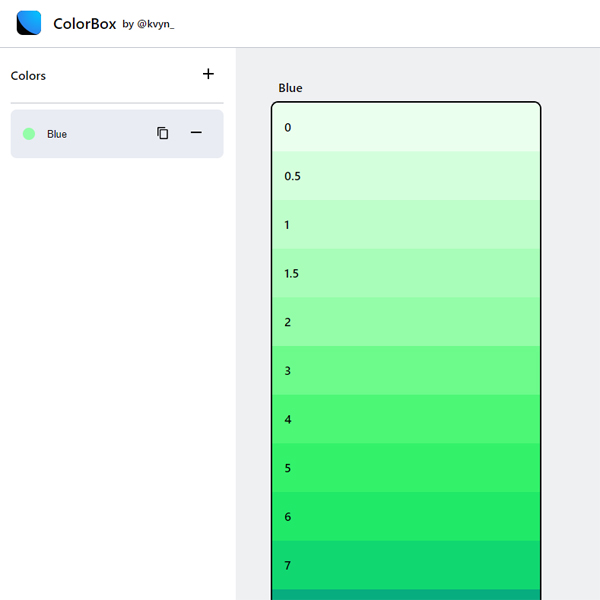The height and width of the screenshot is (600, 600).
Task: Click the swatch labeled 7
Action: pos(406,565)
